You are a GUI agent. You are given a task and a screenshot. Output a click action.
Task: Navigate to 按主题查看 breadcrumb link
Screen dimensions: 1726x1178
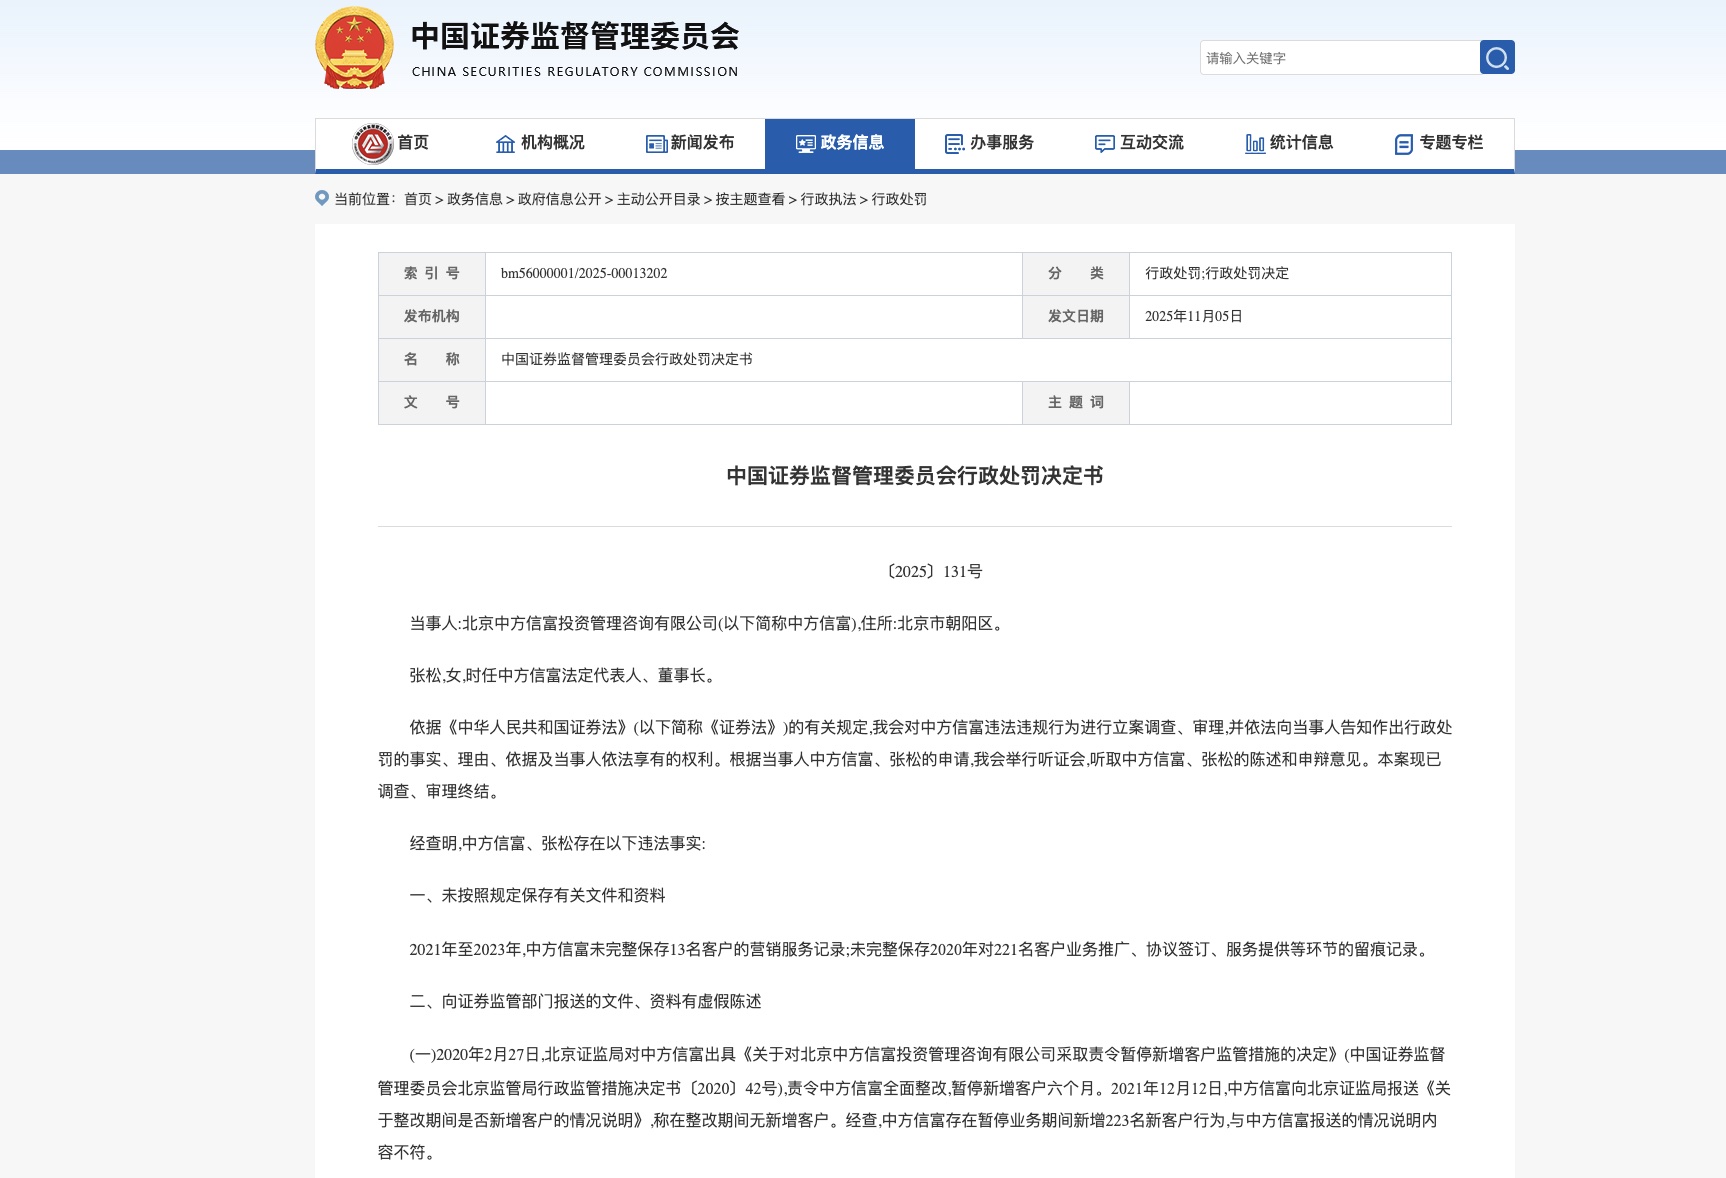[x=751, y=199]
